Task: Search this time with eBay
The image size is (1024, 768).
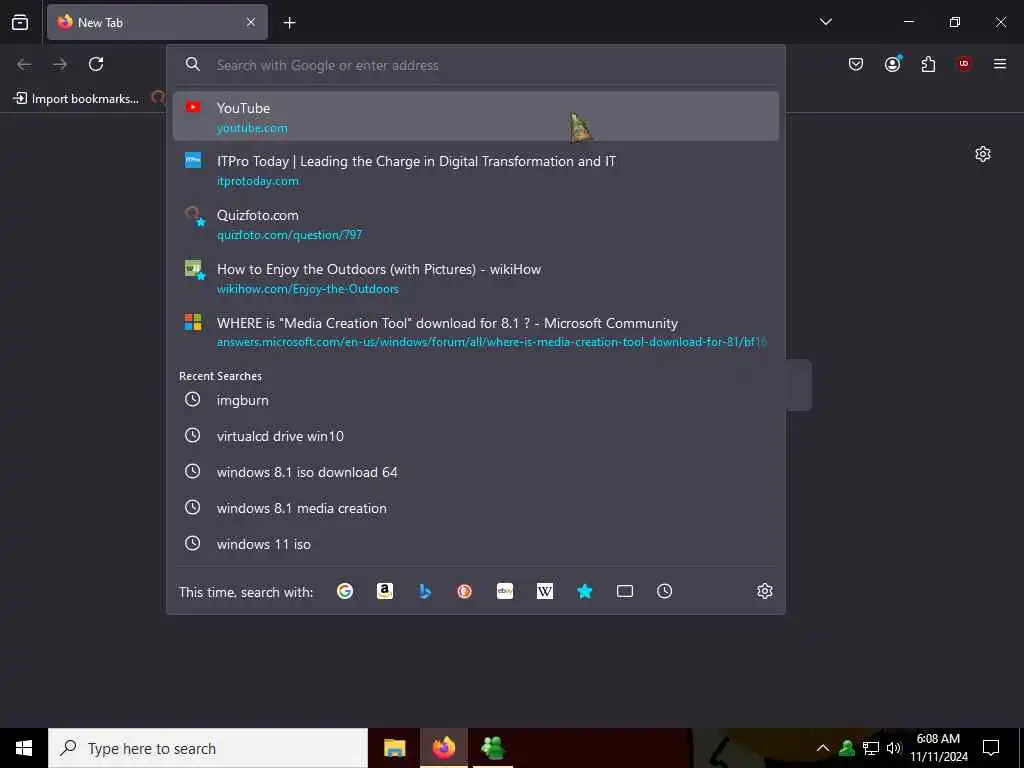Action: point(505,591)
